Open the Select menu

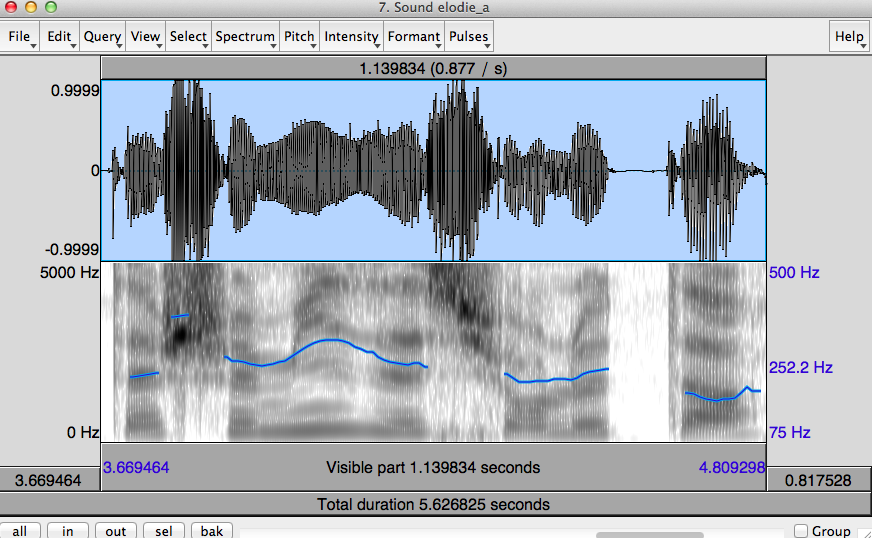pos(188,37)
